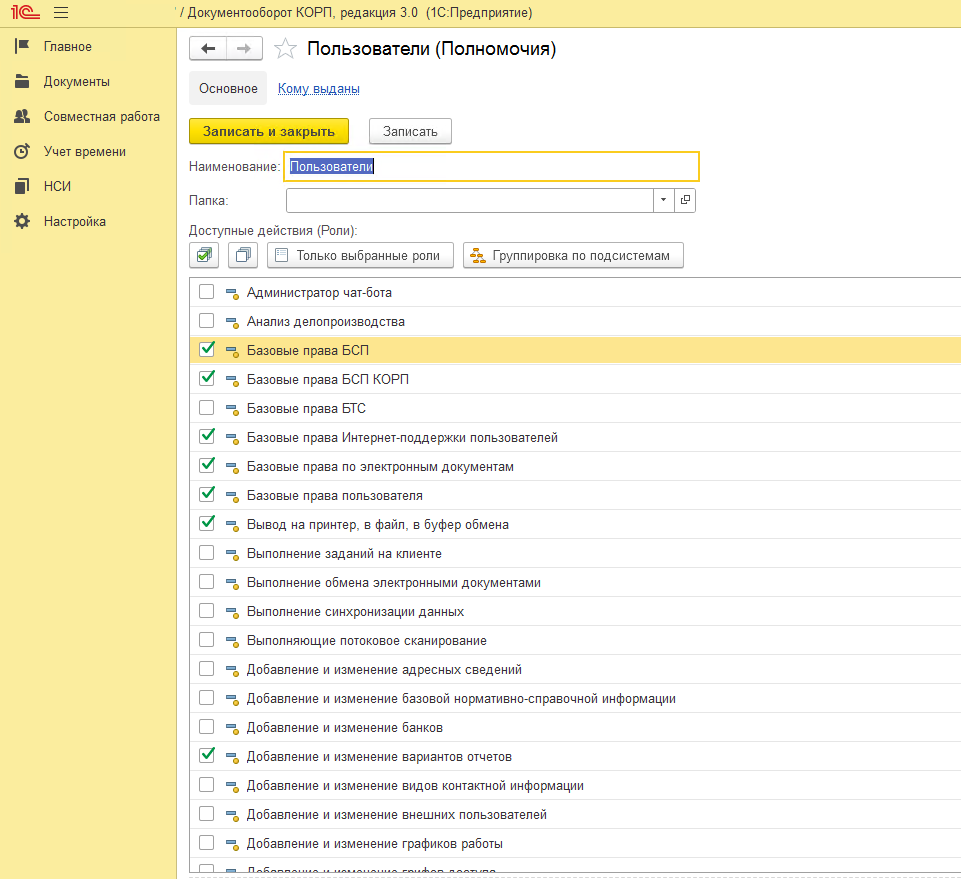Click the 1C logo icon
Image resolution: width=961 pixels, height=879 pixels.
pyautogui.click(x=25, y=12)
